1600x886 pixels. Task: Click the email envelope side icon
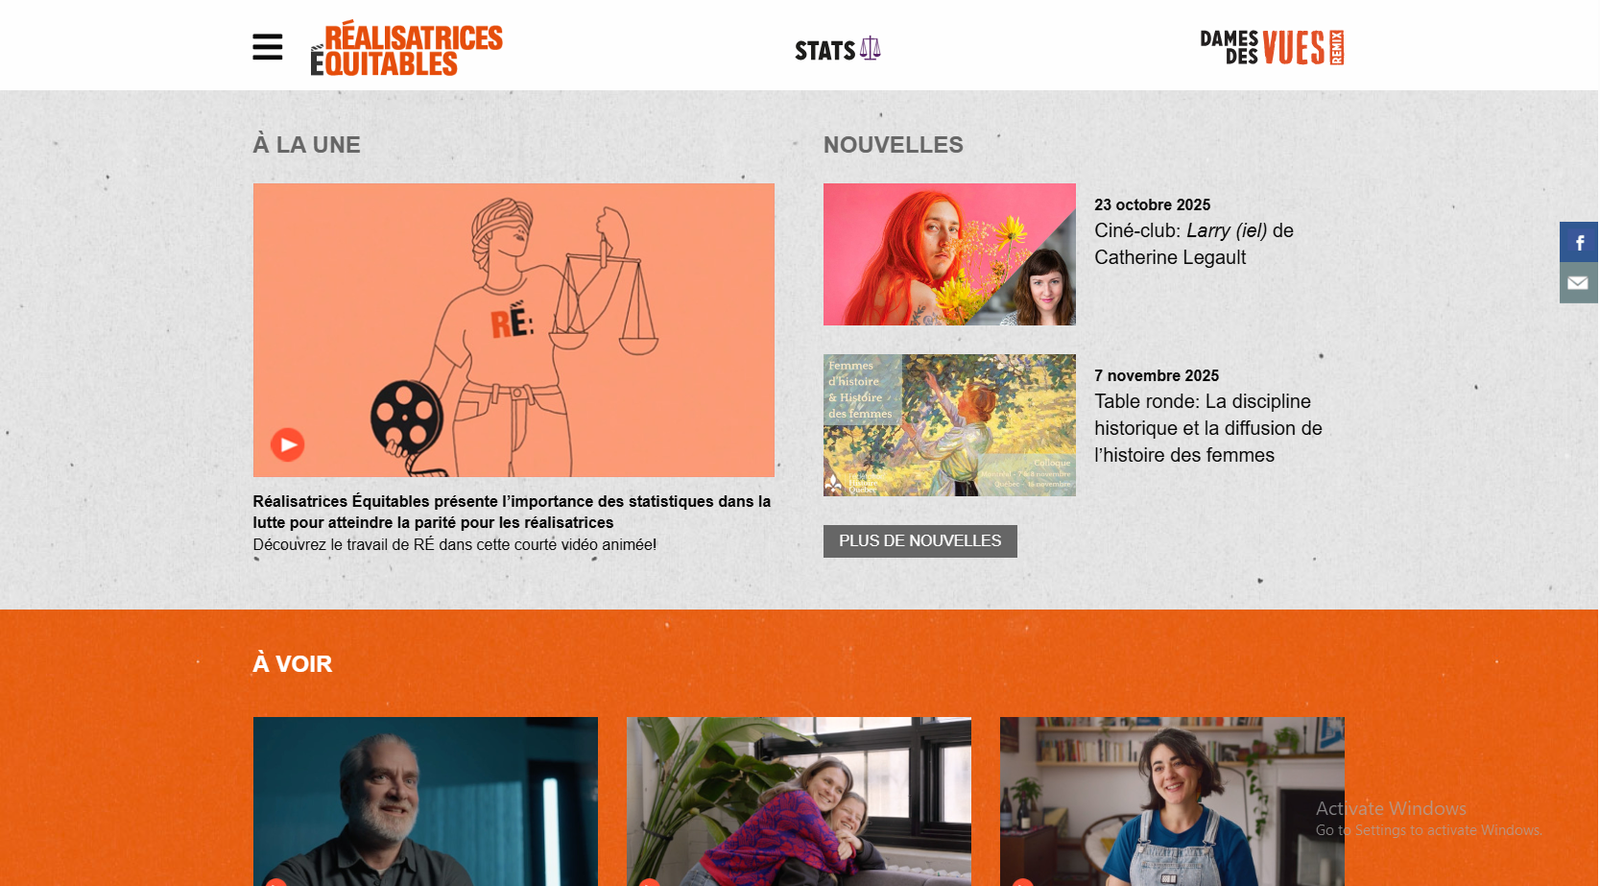tap(1579, 283)
